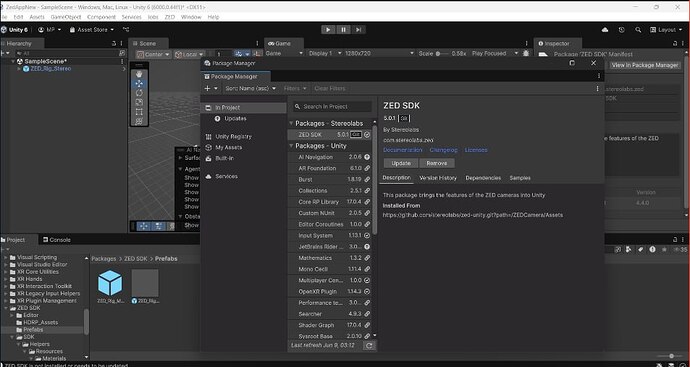Viewport: 690px width, 367px height.
Task: Click the Play button in the toolbar
Action: pos(328,30)
